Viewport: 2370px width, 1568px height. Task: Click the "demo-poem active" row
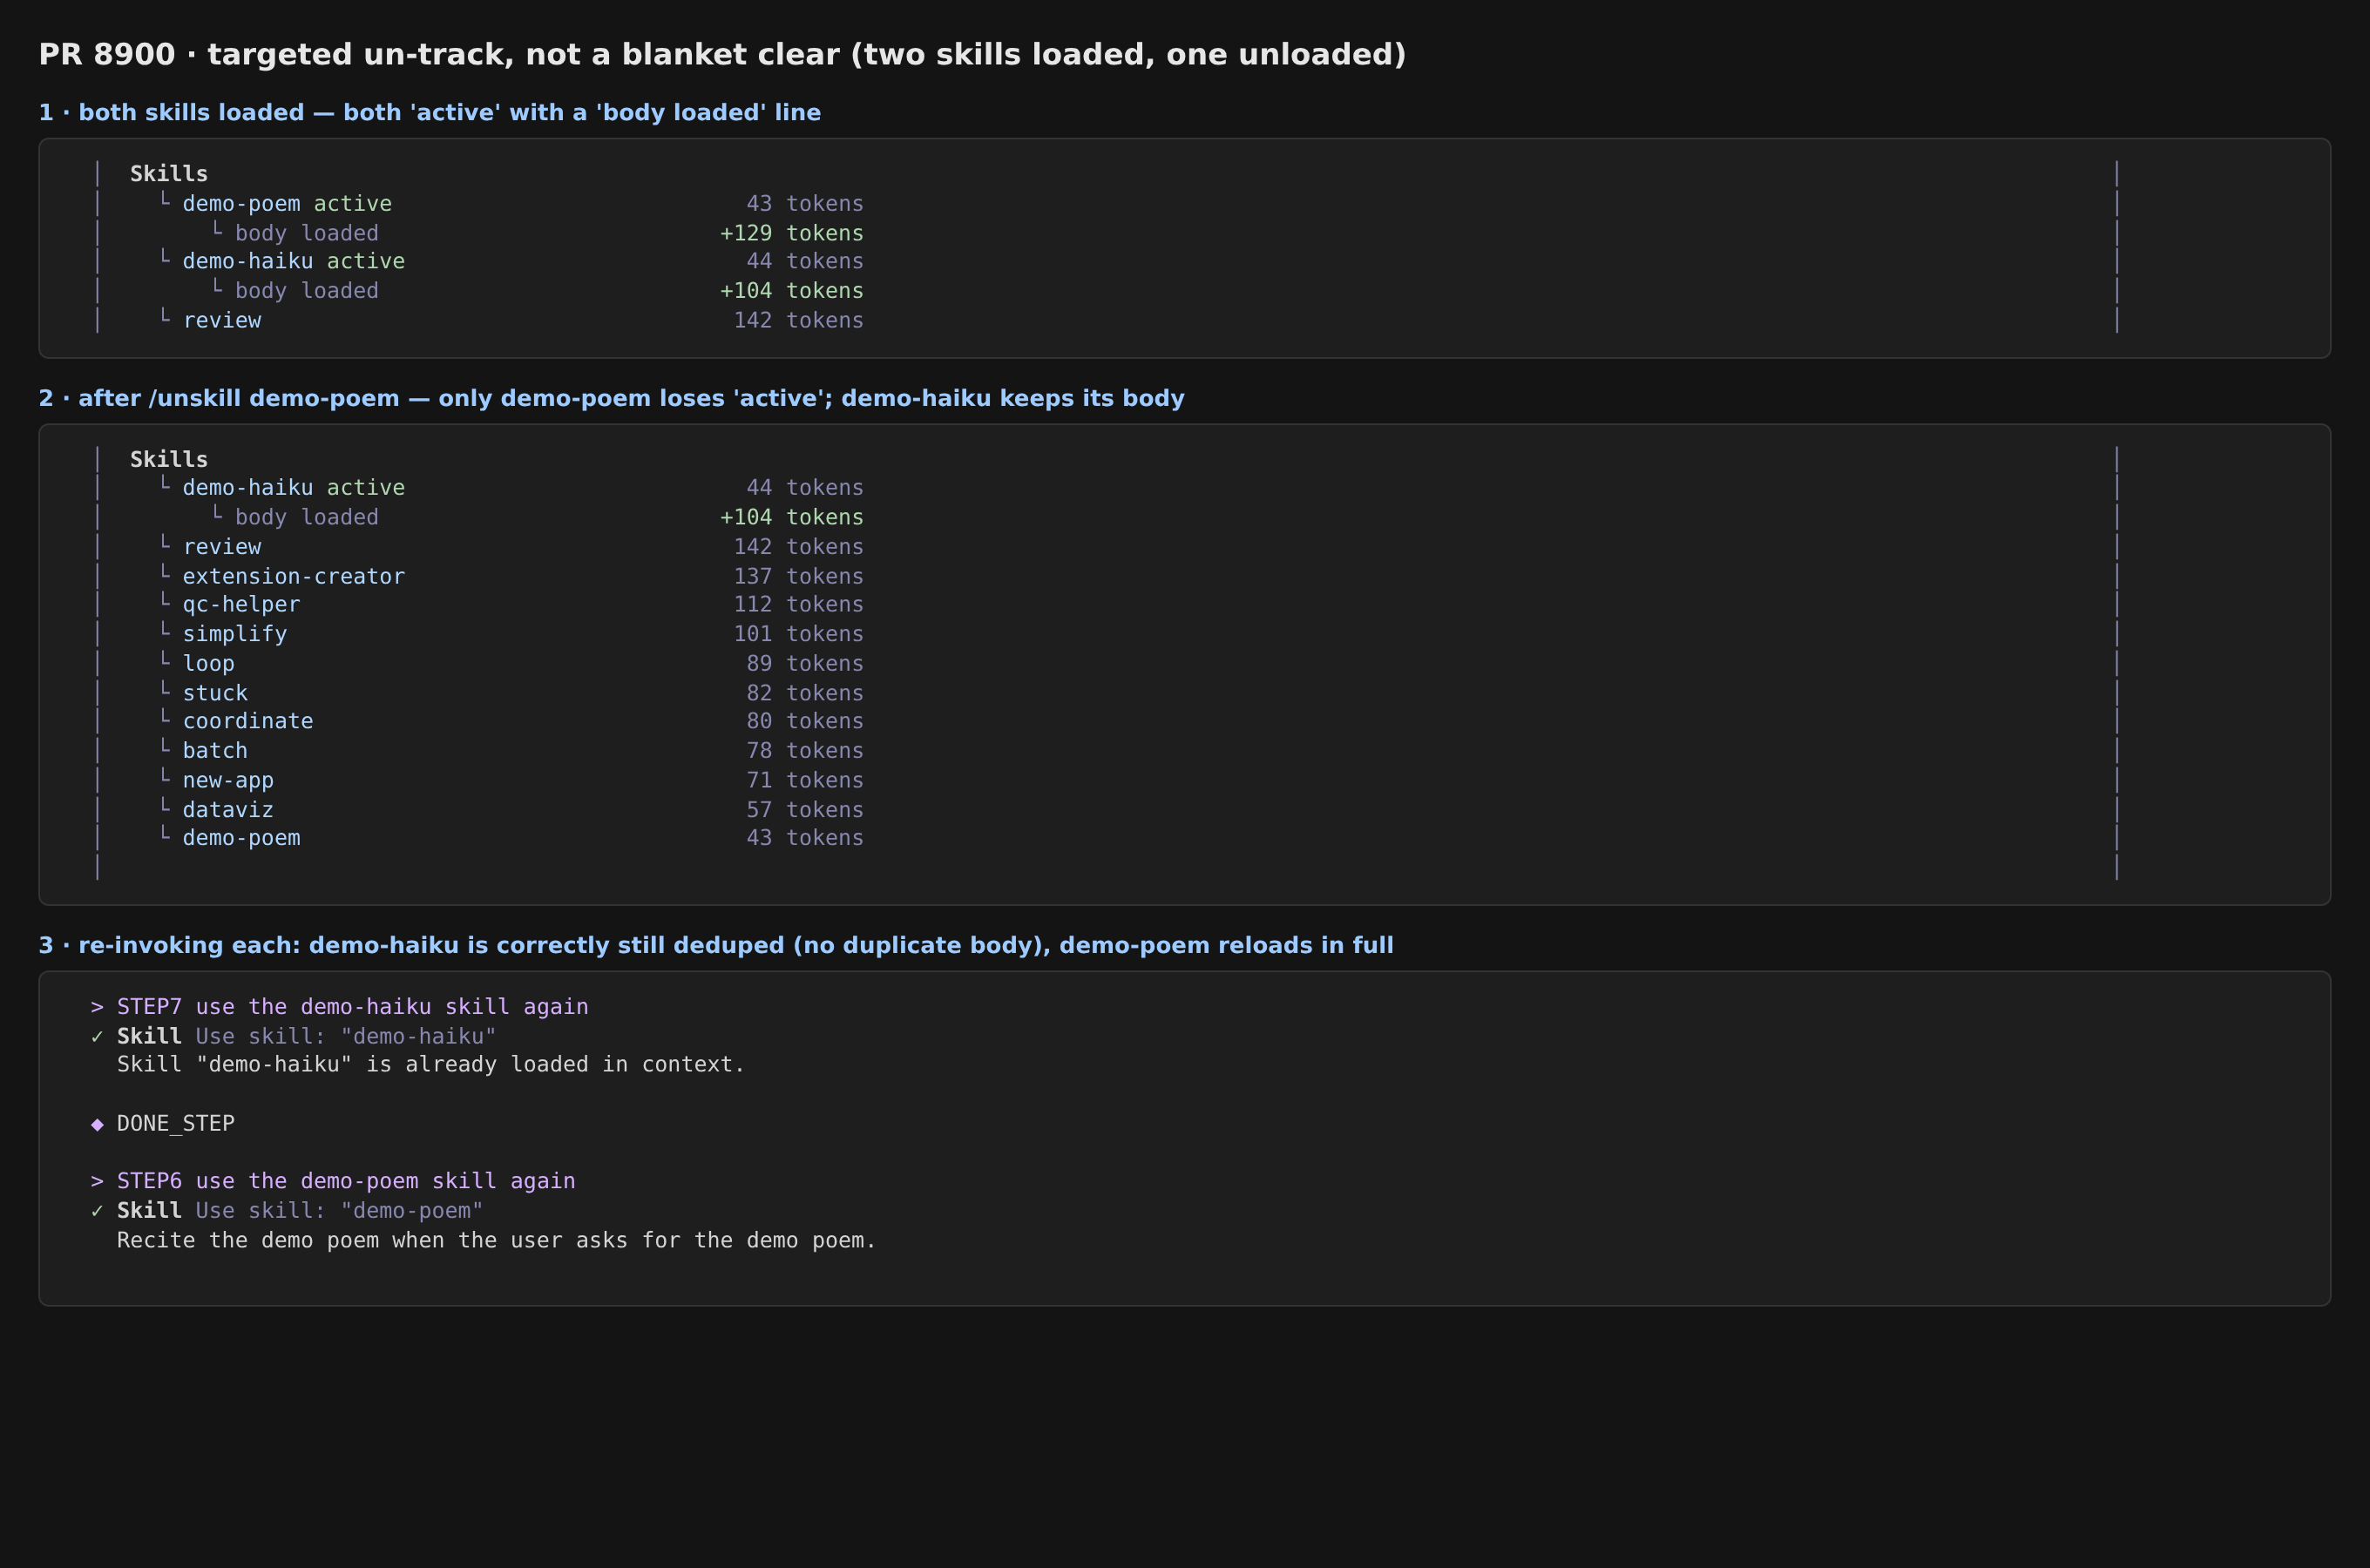[287, 203]
